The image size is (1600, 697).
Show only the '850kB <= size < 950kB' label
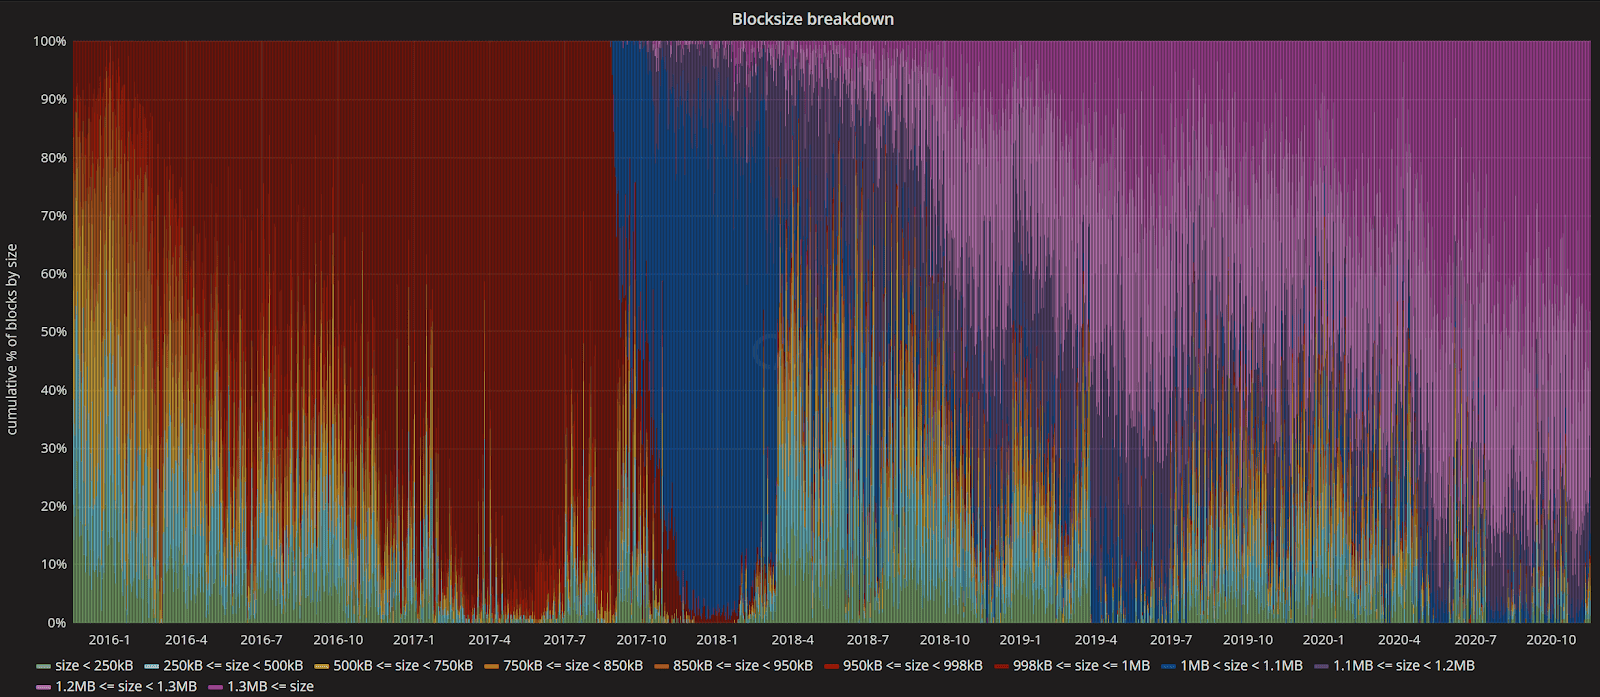coord(743,666)
